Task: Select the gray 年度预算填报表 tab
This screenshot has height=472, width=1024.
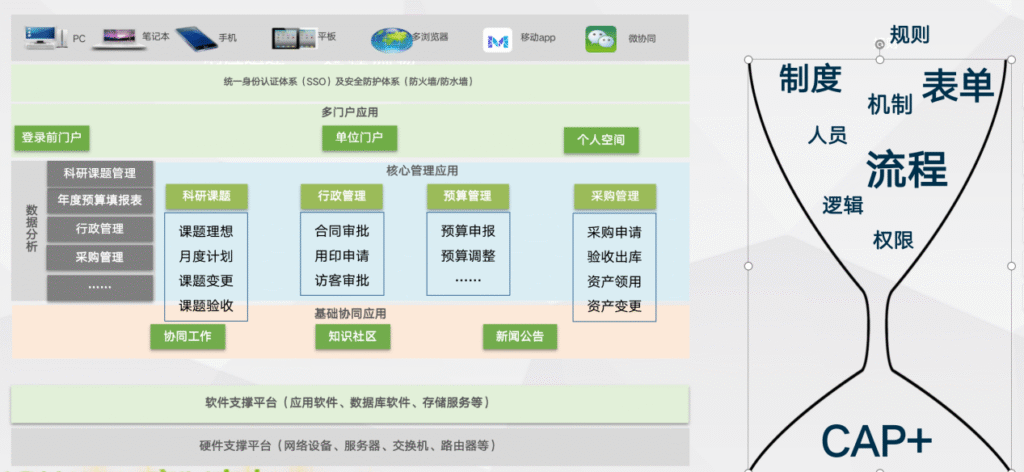Action: tap(100, 200)
